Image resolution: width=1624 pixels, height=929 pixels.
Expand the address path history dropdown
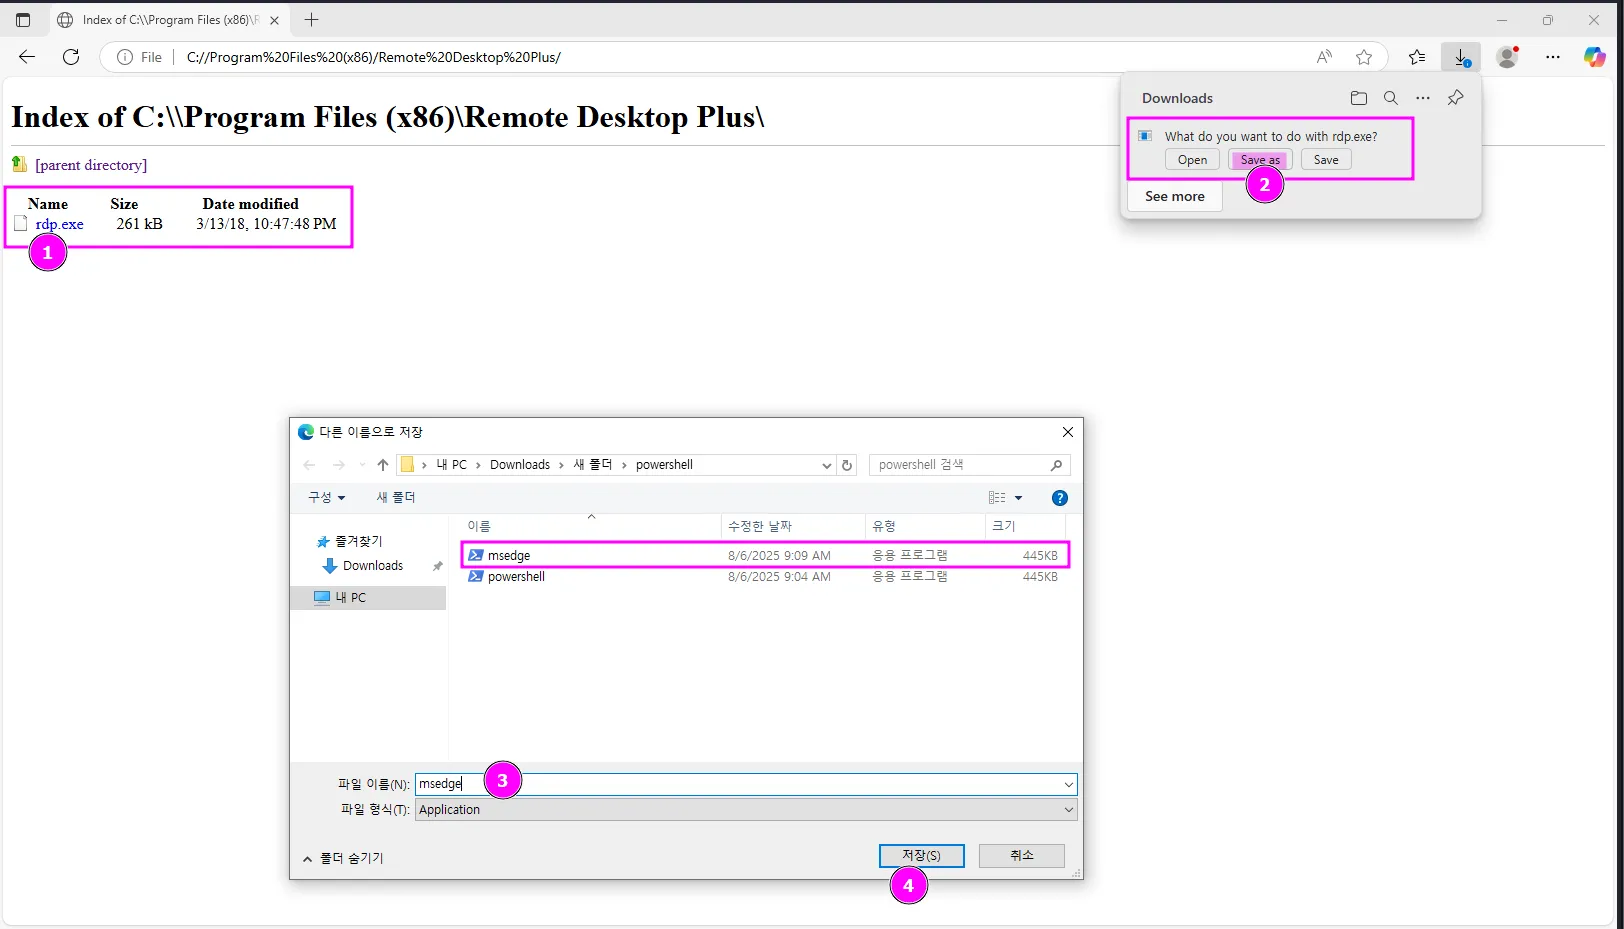click(826, 465)
